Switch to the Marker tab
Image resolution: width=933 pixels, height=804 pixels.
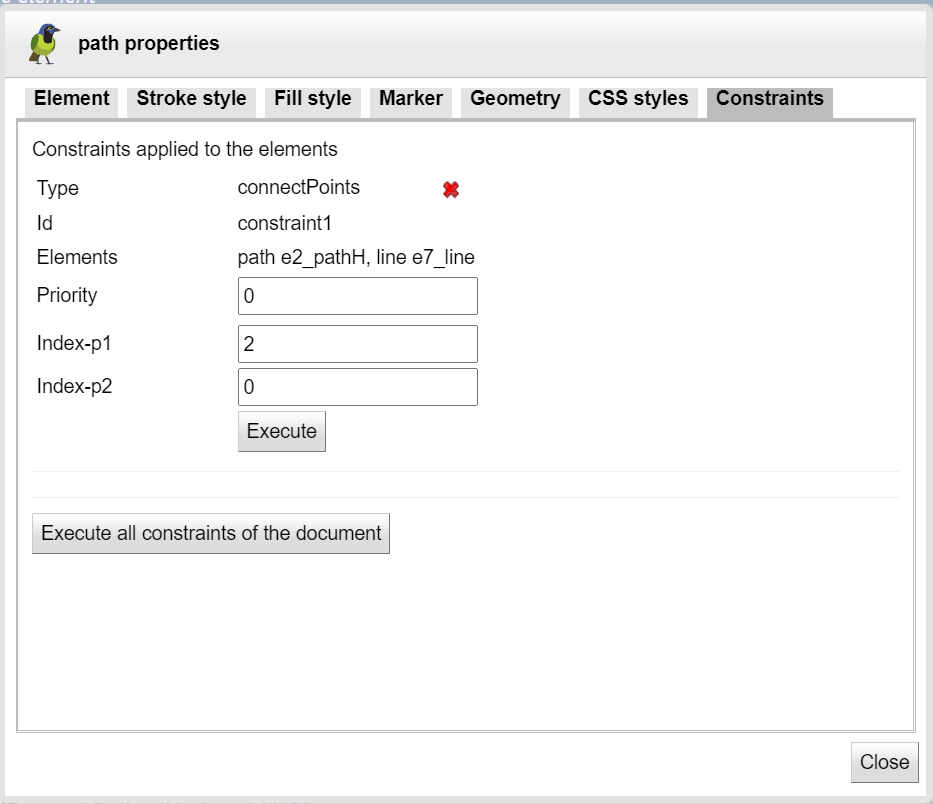coord(411,102)
